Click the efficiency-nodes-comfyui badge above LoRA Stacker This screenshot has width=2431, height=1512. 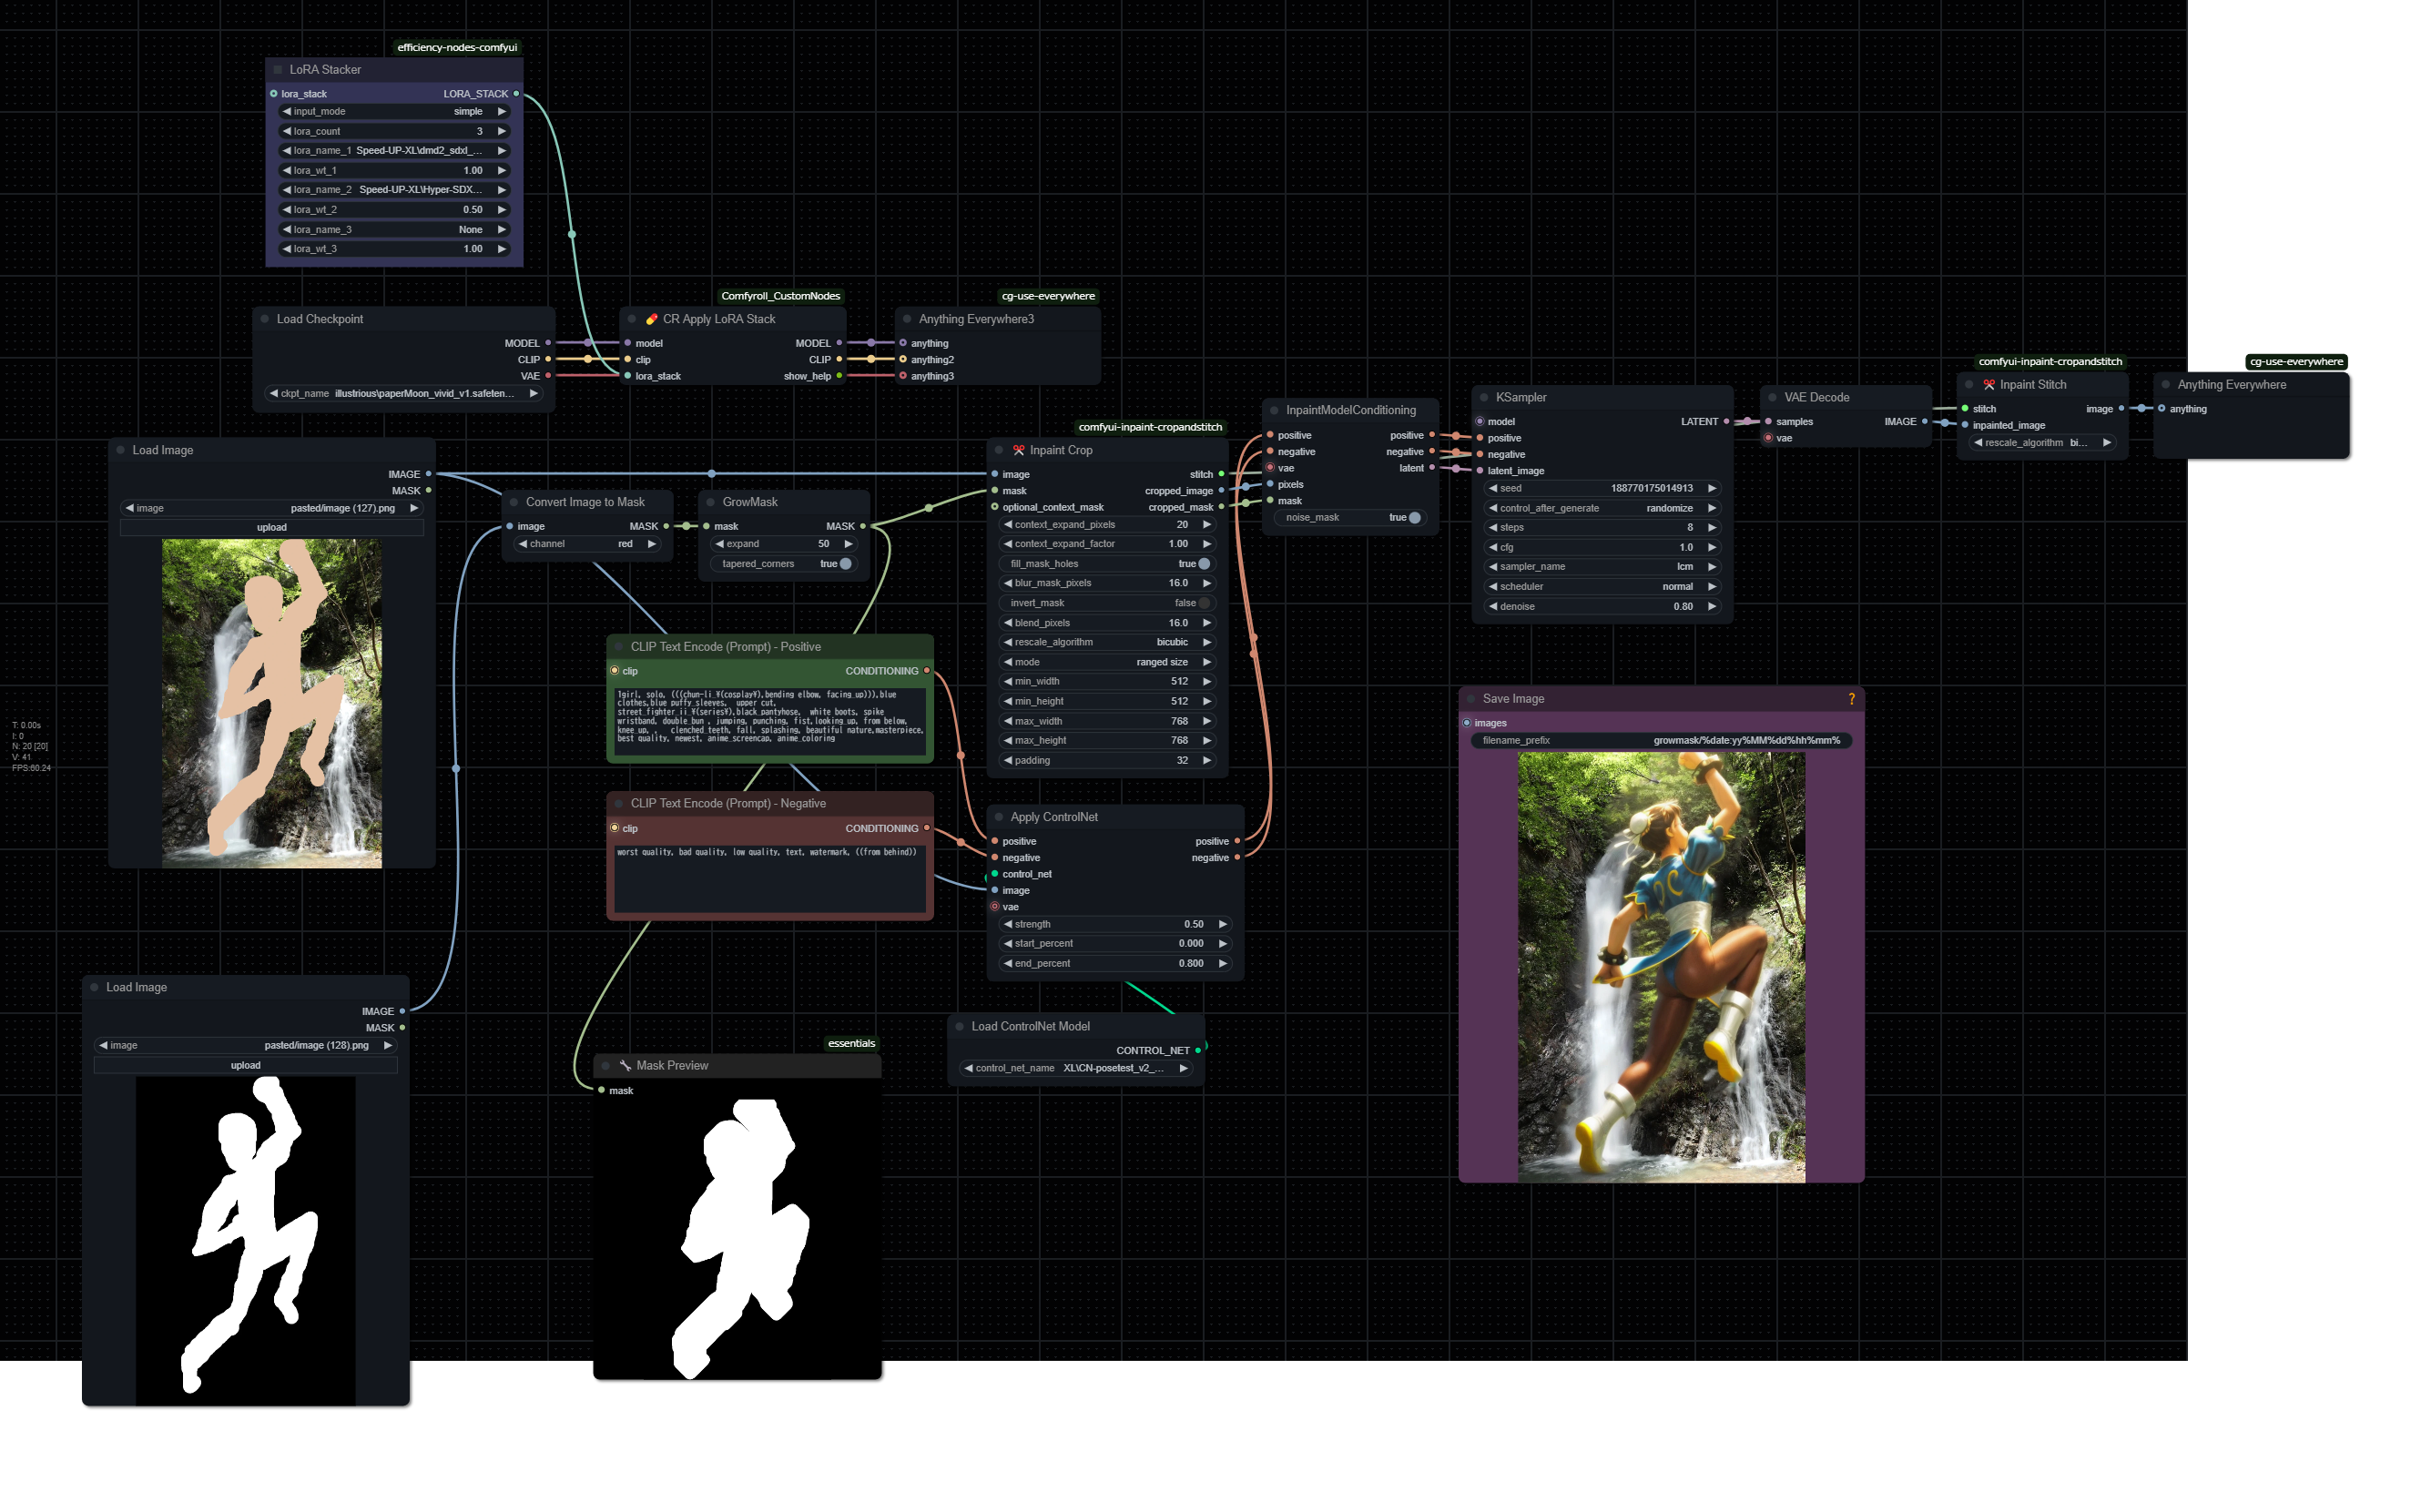[x=457, y=47]
